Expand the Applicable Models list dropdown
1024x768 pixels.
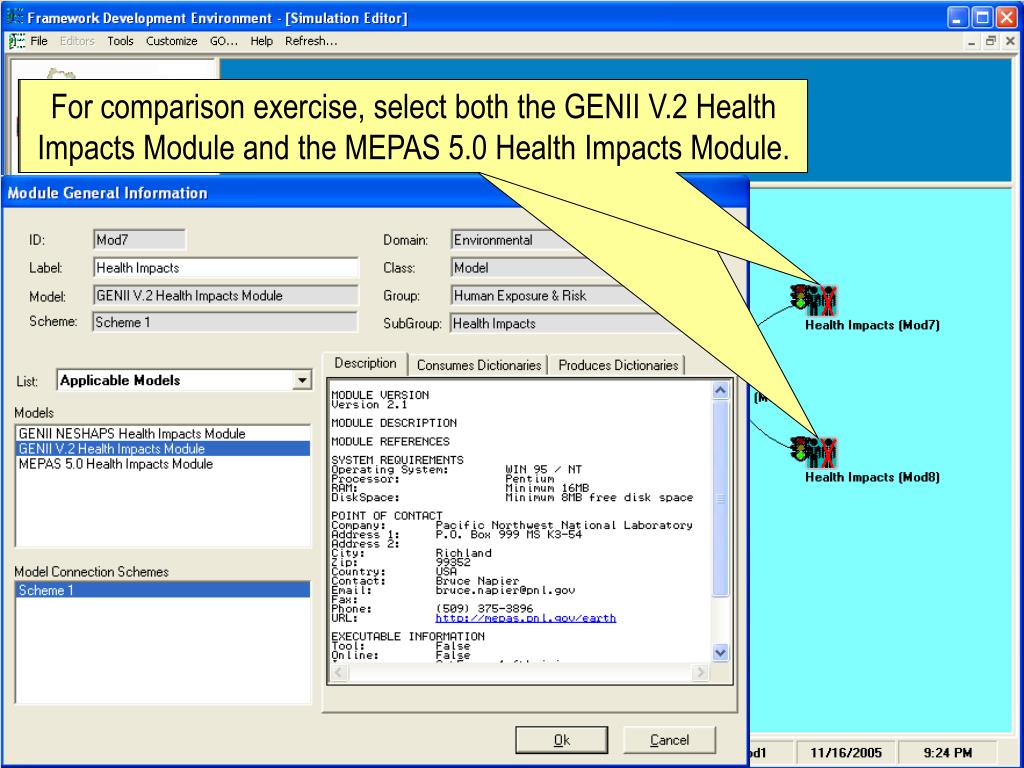[x=302, y=380]
